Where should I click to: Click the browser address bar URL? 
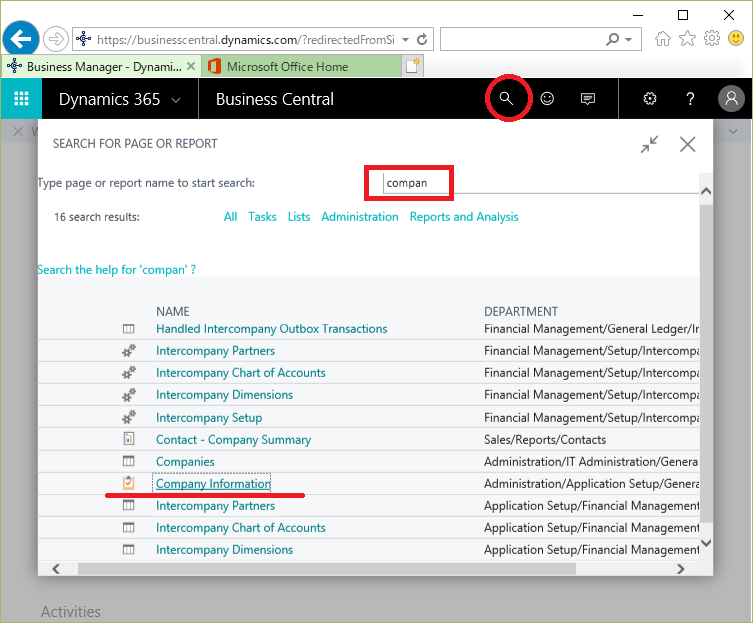click(245, 39)
